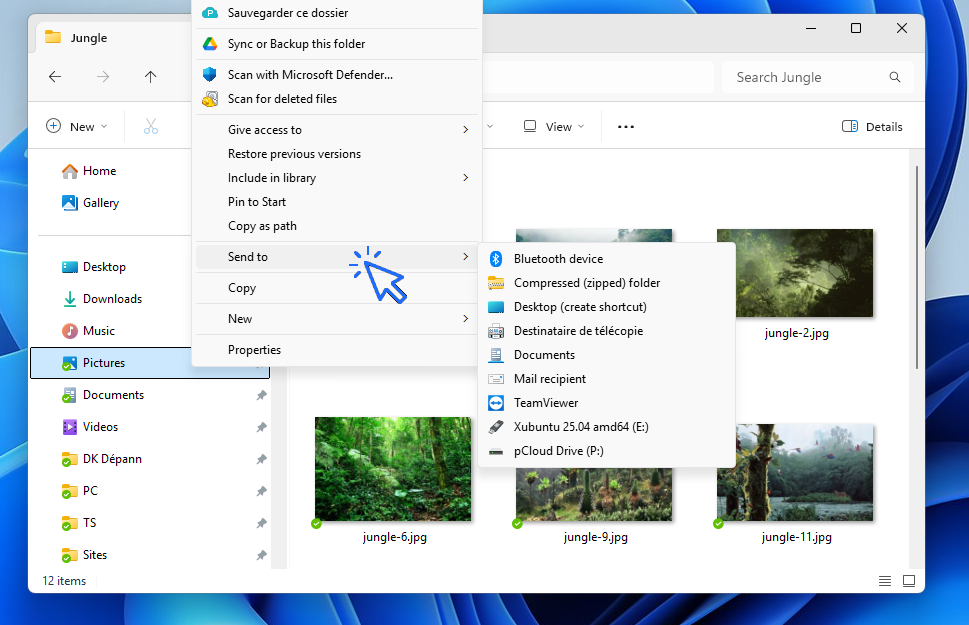Open the New dropdown in the toolbar
Viewport: 969px width, 625px height.
coord(77,127)
